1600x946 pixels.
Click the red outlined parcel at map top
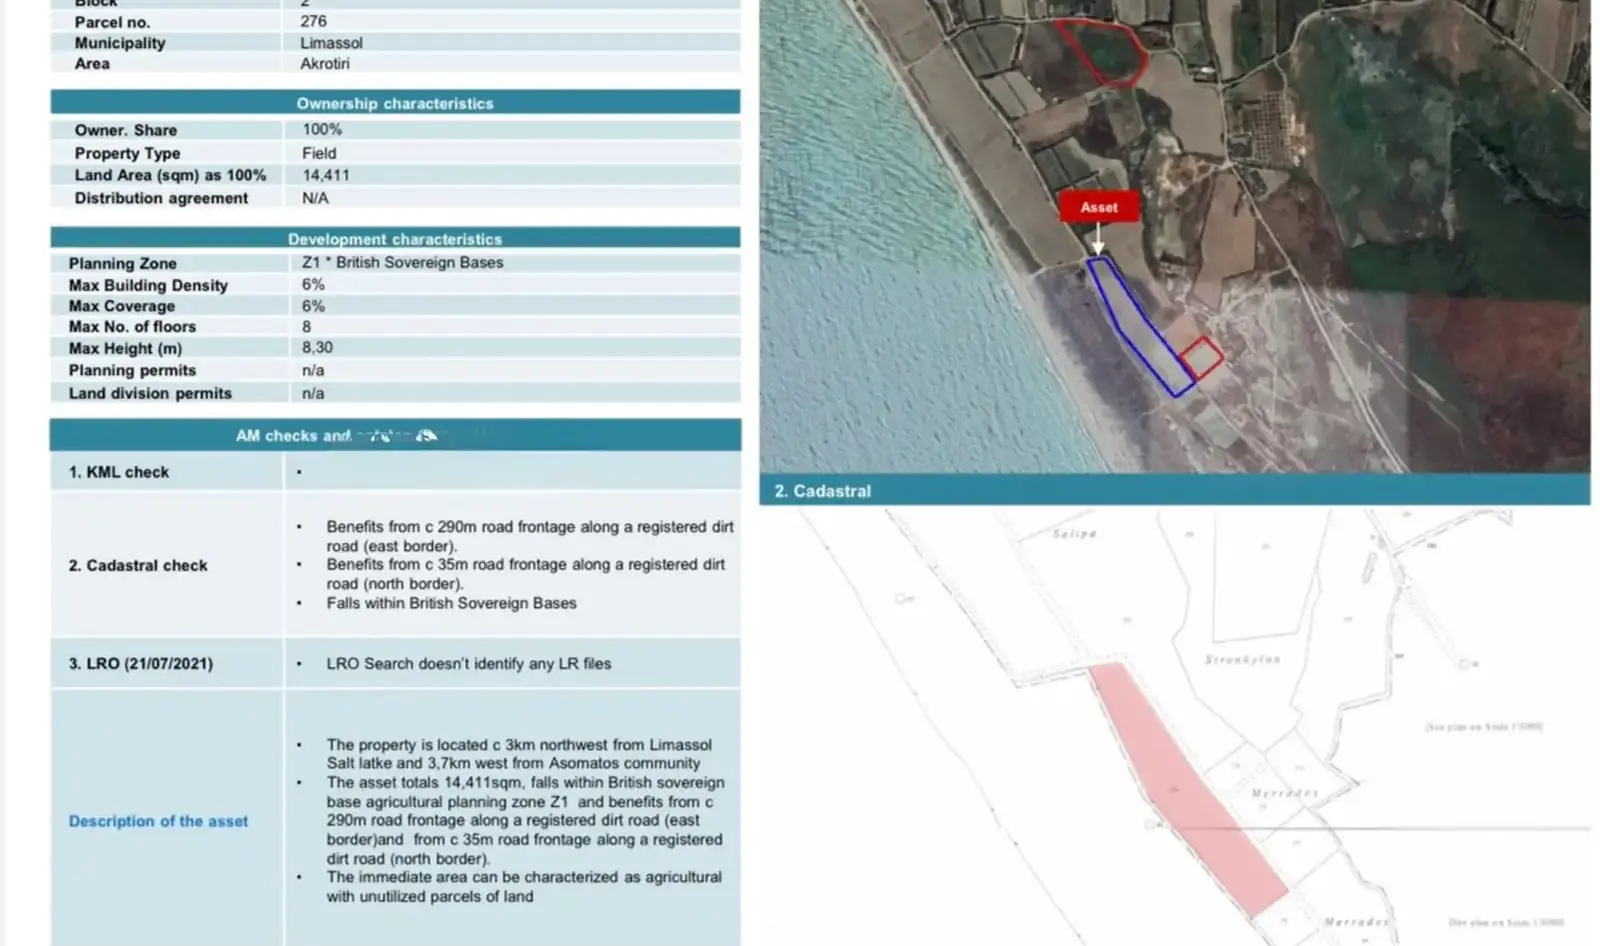1103,53
